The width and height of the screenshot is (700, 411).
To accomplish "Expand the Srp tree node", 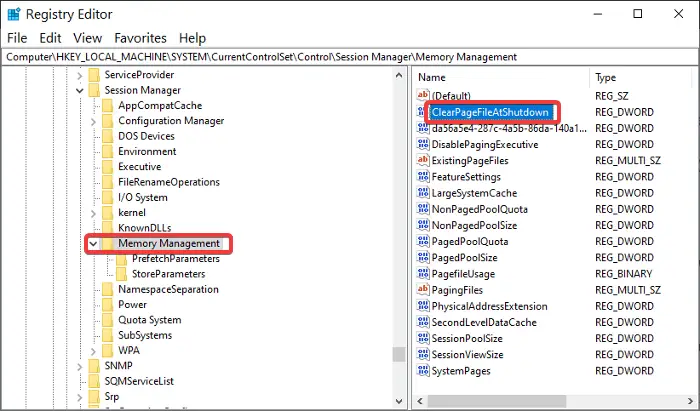I will (x=80, y=397).
